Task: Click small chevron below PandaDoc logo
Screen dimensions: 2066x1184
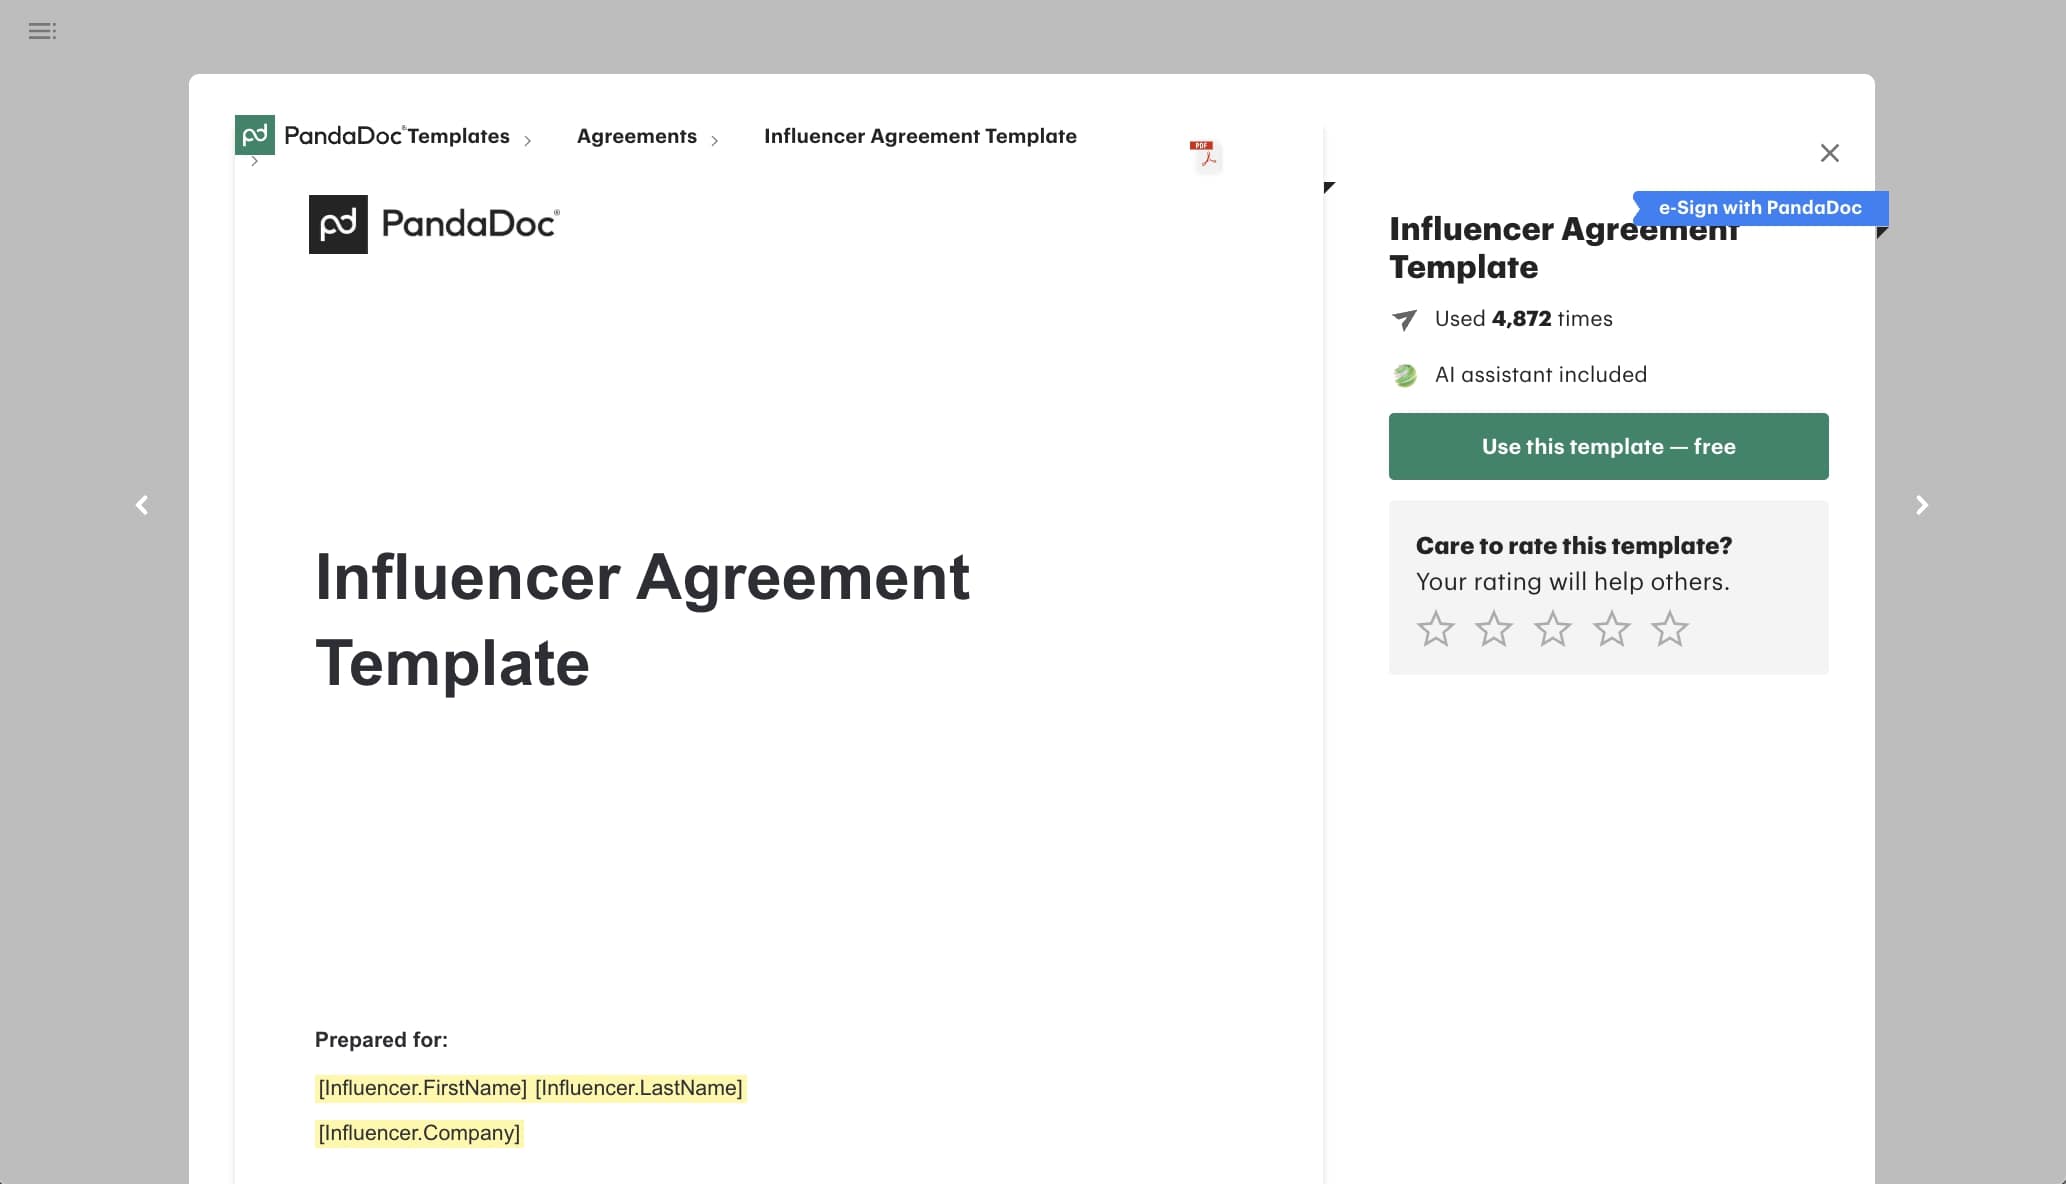Action: (x=255, y=161)
